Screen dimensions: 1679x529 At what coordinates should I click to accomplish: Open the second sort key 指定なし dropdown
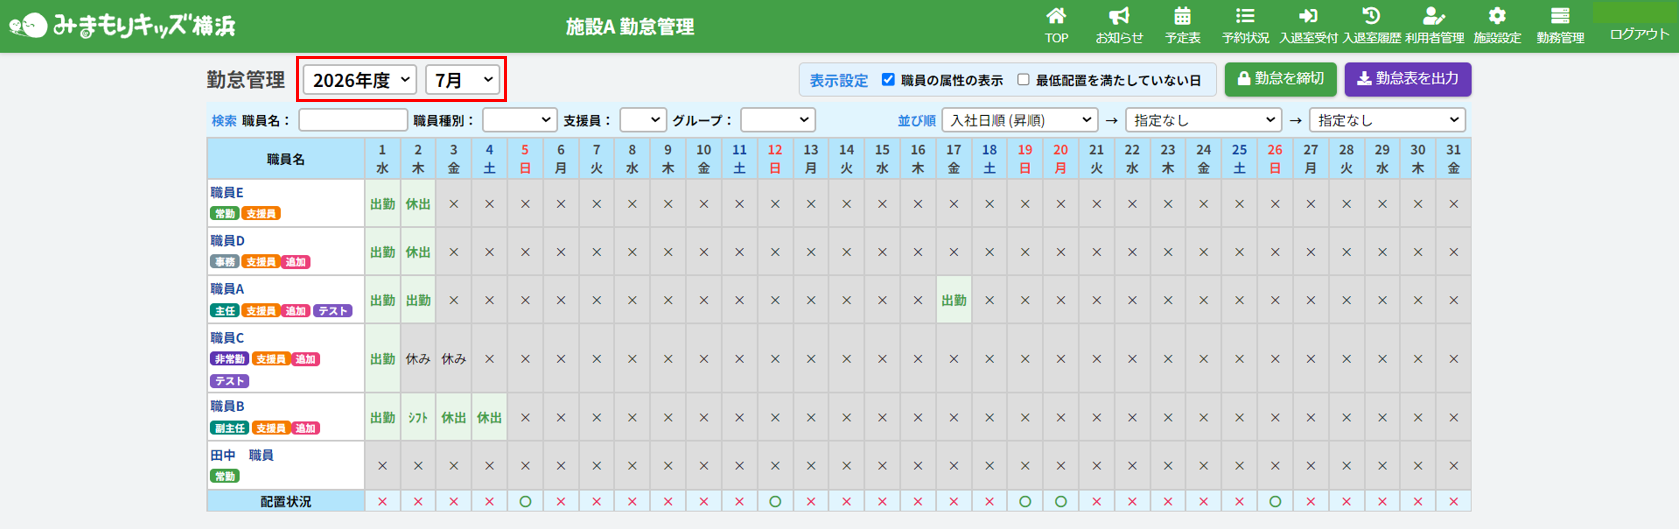(x=1203, y=120)
